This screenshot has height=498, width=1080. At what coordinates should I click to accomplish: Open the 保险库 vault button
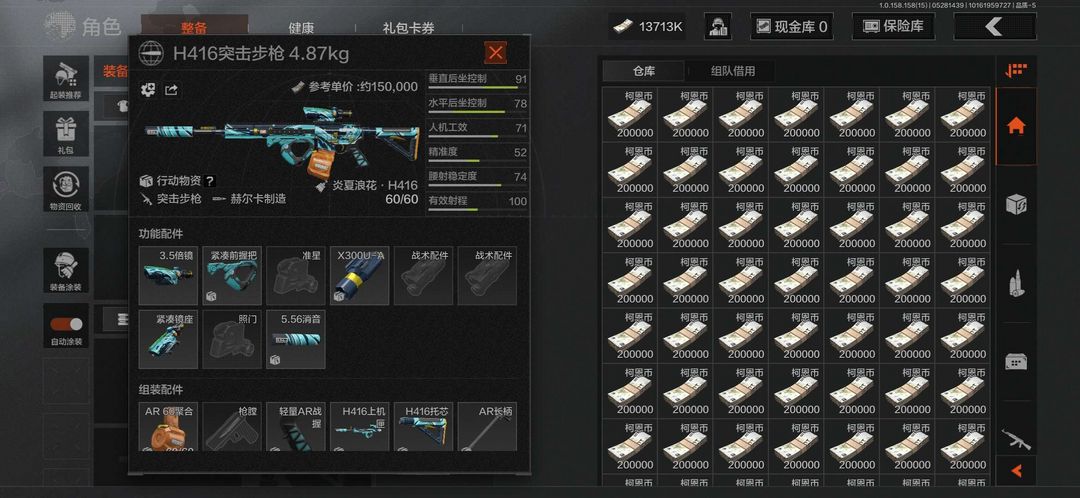(x=897, y=27)
